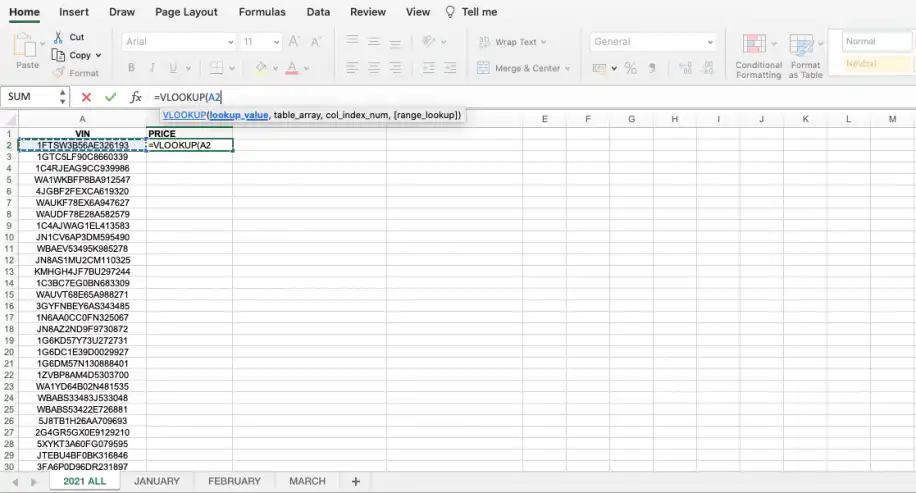Apply fill color bucket
This screenshot has height=493, width=916.
coord(261,68)
